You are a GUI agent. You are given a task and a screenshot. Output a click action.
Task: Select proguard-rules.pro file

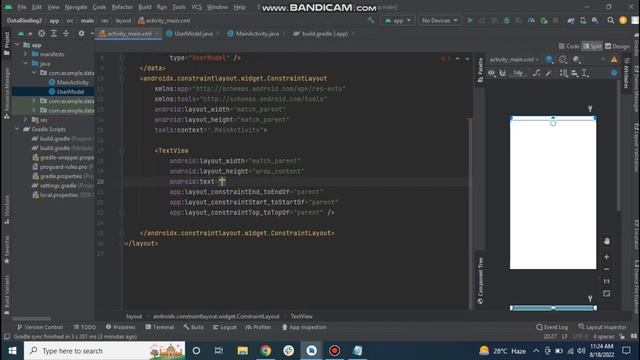click(63, 167)
